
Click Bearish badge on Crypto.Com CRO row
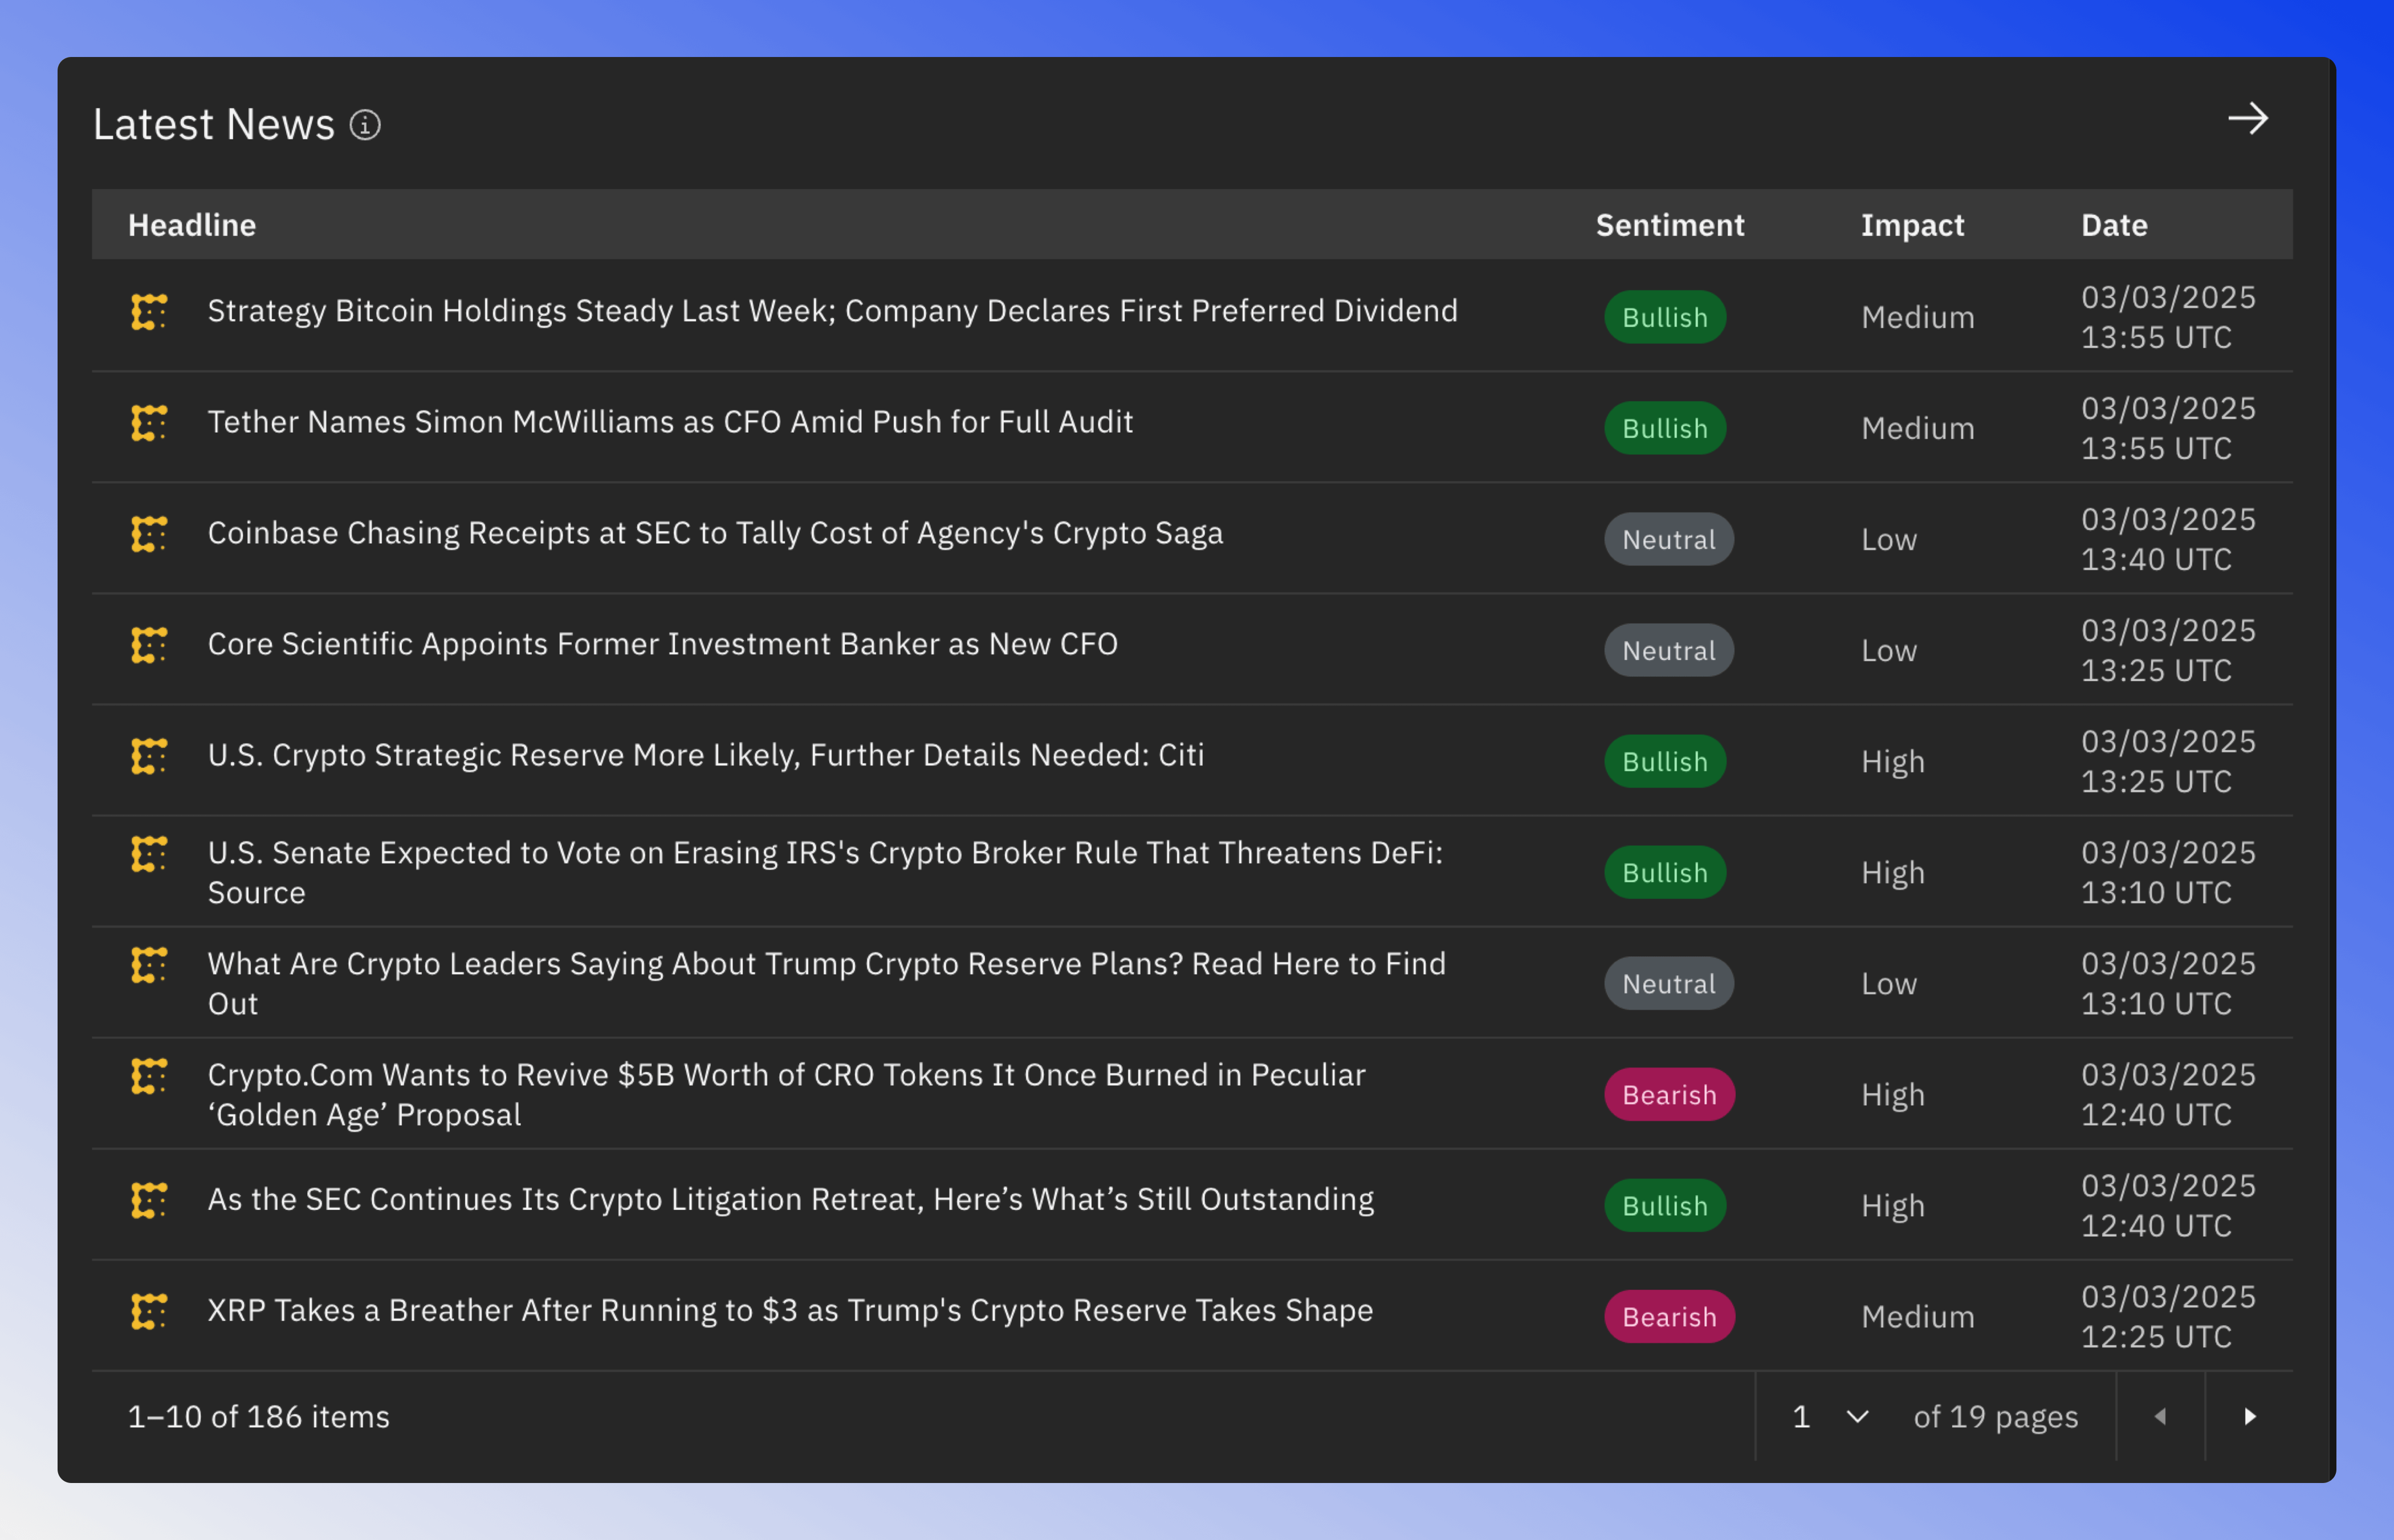[1669, 1094]
